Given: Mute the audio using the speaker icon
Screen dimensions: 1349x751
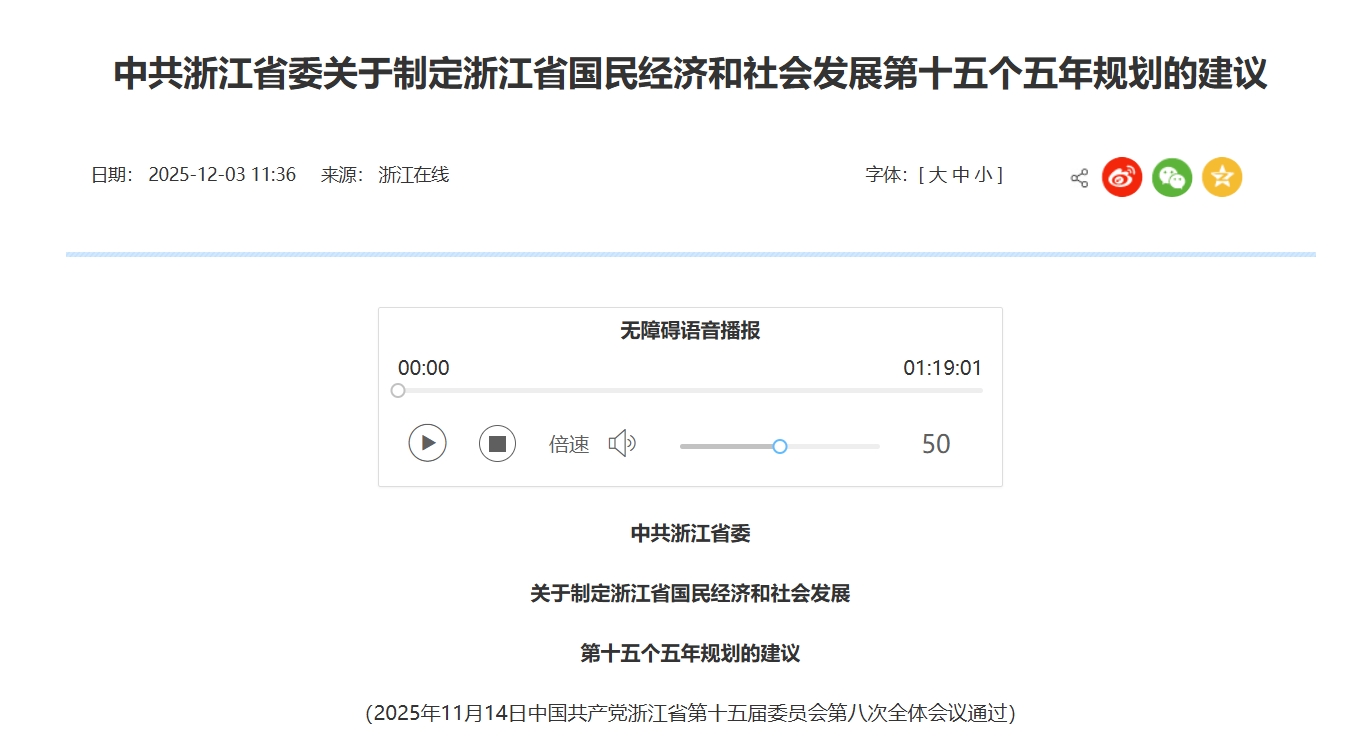Looking at the screenshot, I should [622, 443].
